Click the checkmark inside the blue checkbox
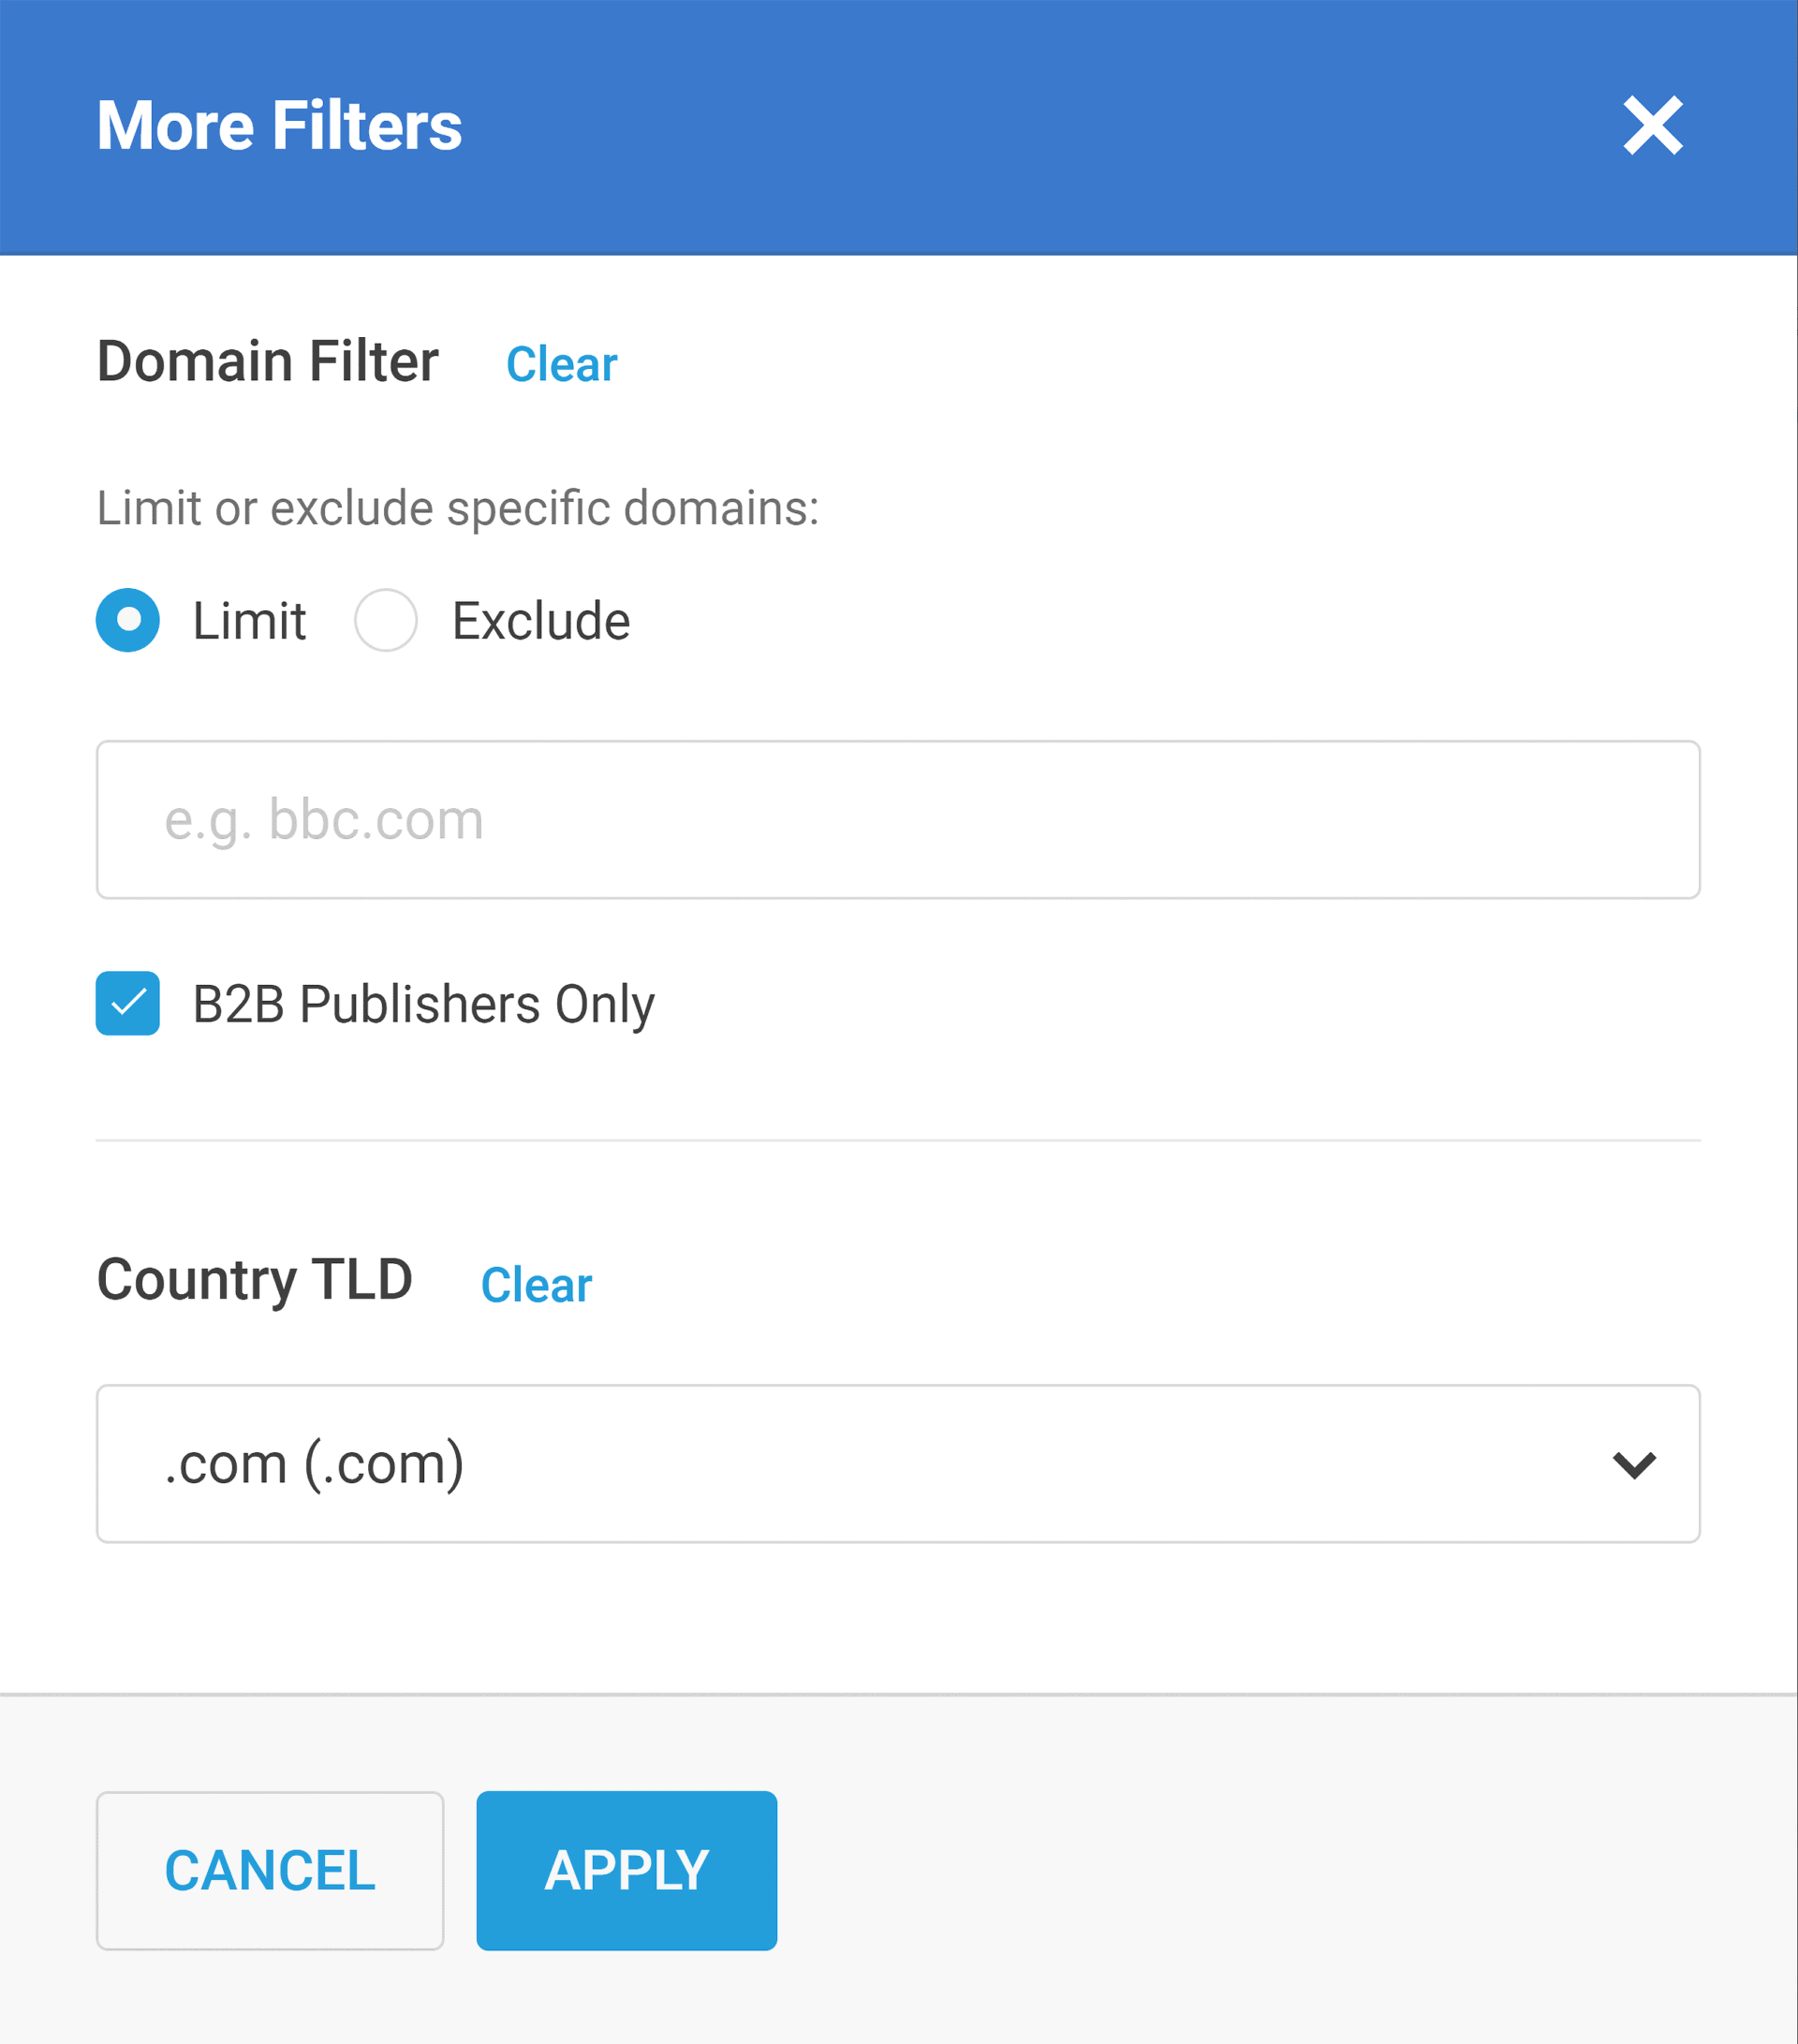 [127, 1005]
